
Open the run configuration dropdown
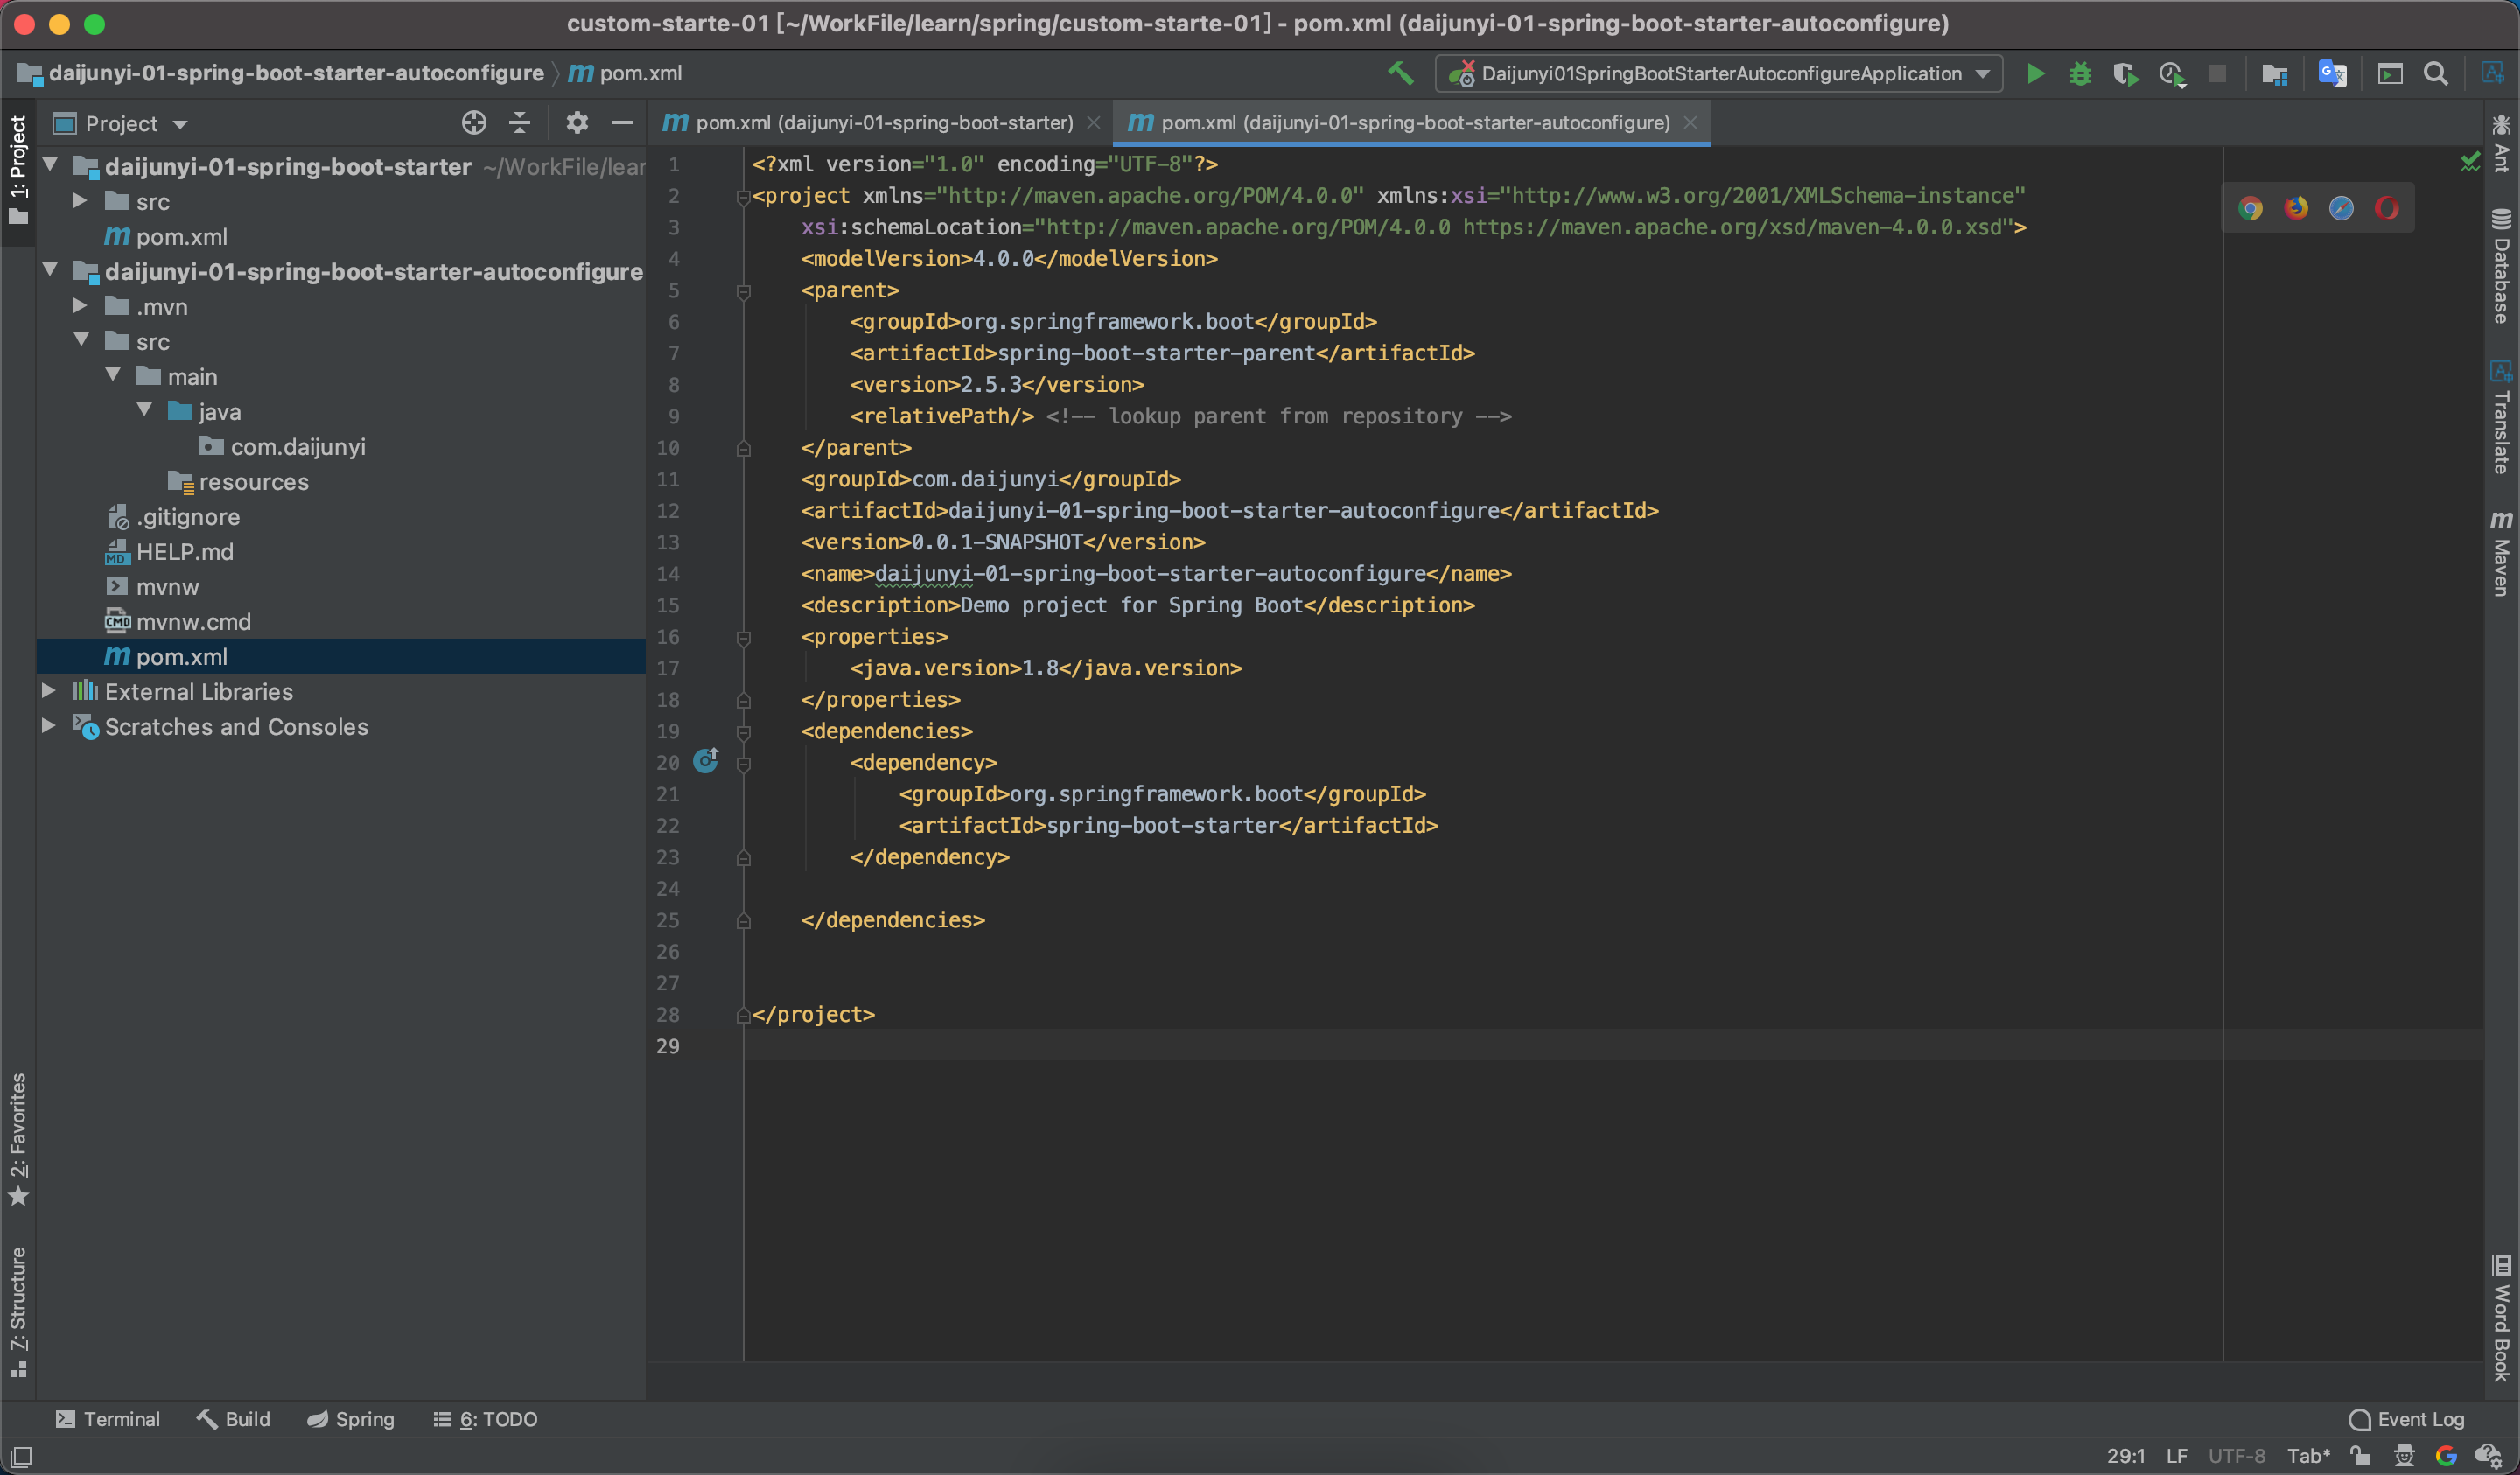point(1719,74)
